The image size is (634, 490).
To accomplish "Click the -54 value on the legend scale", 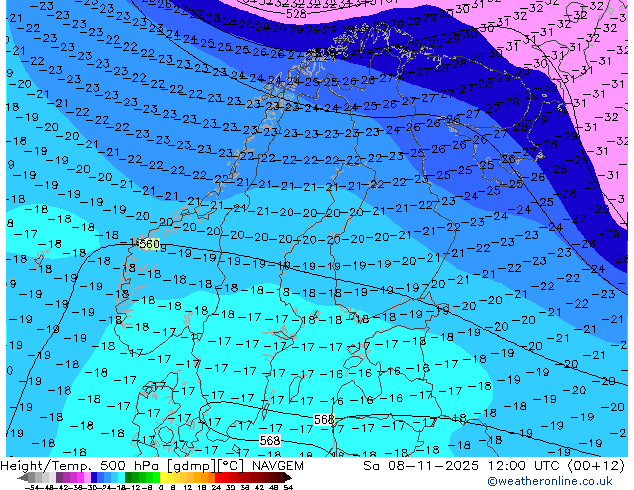I will (x=32, y=487).
